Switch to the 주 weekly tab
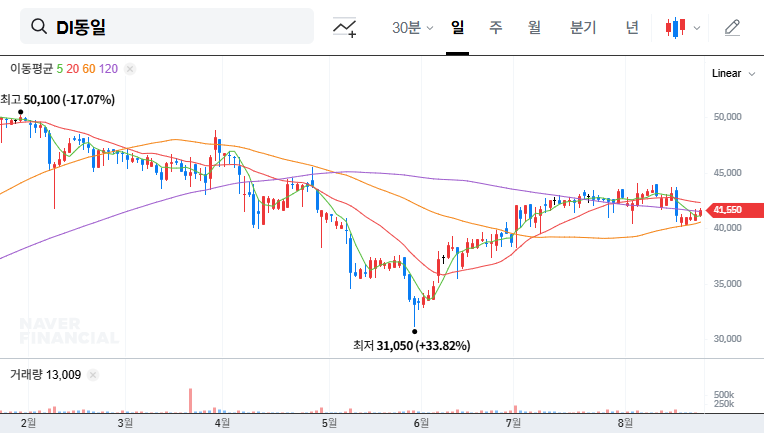Screen dimensions: 764x433 [496, 27]
